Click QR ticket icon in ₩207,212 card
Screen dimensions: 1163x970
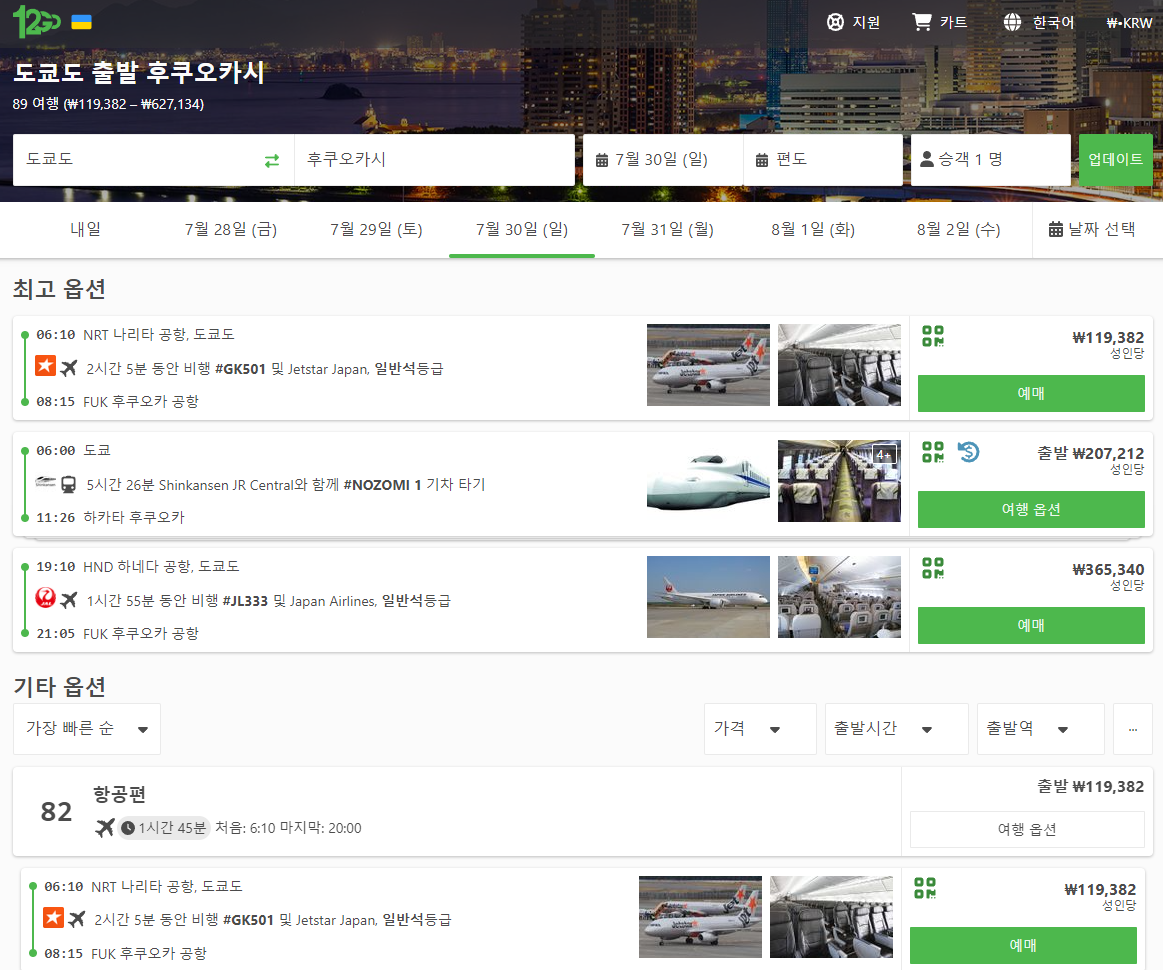[933, 452]
